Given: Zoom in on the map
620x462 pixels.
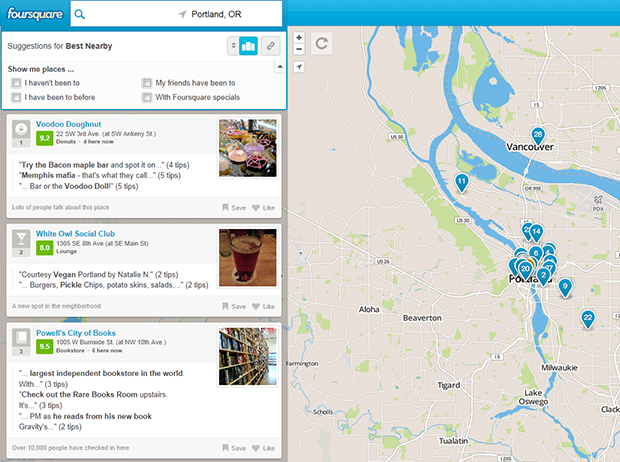Looking at the screenshot, I should tap(299, 37).
